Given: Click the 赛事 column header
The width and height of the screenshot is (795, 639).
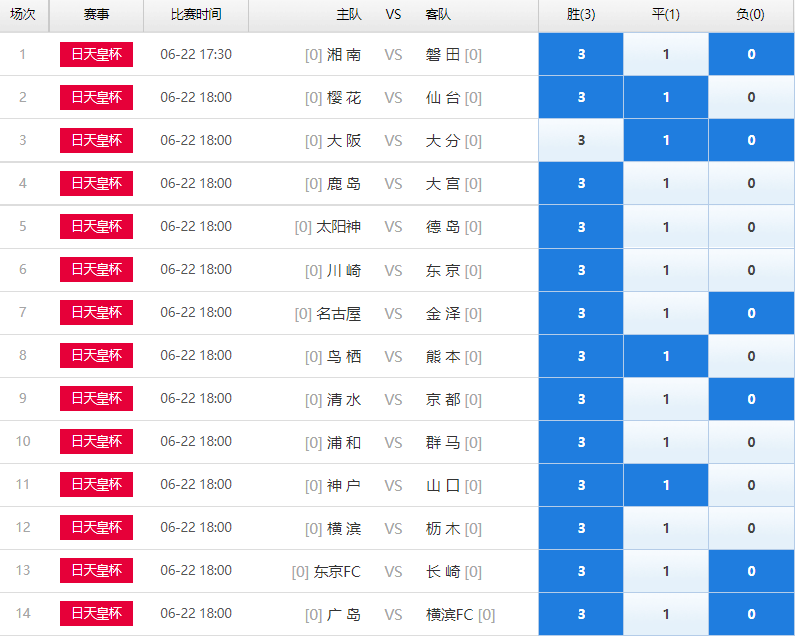Looking at the screenshot, I should coord(96,14).
